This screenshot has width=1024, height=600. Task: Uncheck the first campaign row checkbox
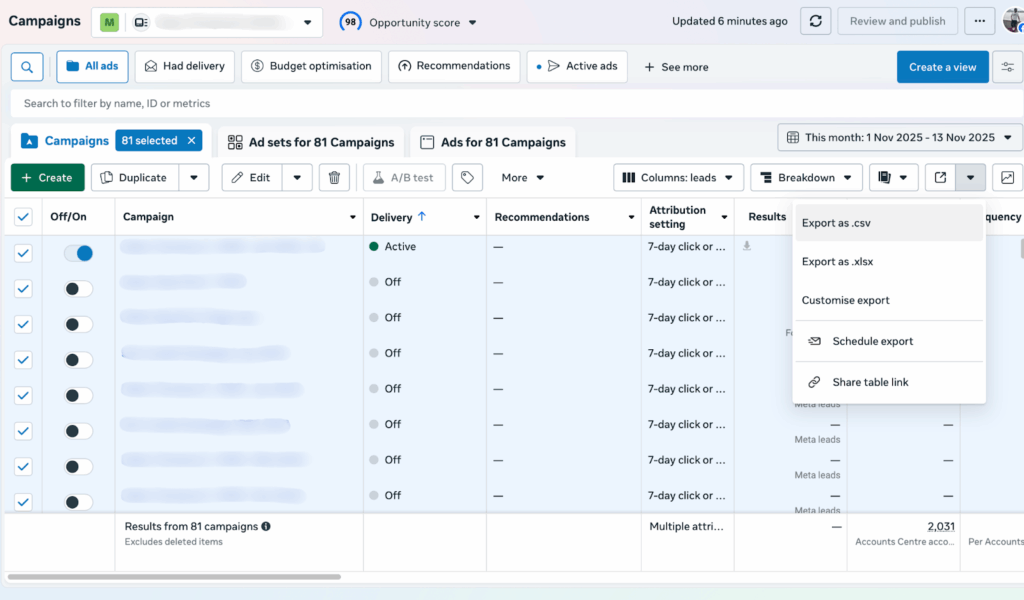(24, 254)
